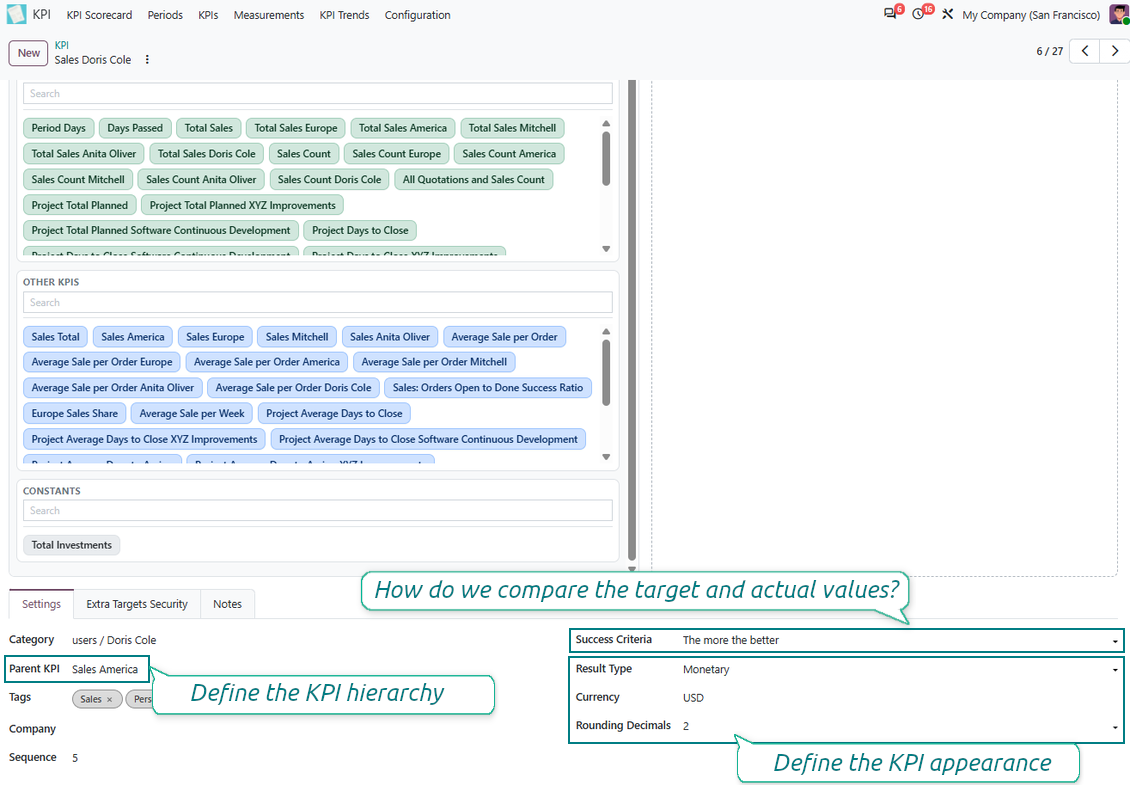Screen dimensions: 1130x785
Task: Switch company My Company (San Francisco)
Action: (x=1031, y=15)
